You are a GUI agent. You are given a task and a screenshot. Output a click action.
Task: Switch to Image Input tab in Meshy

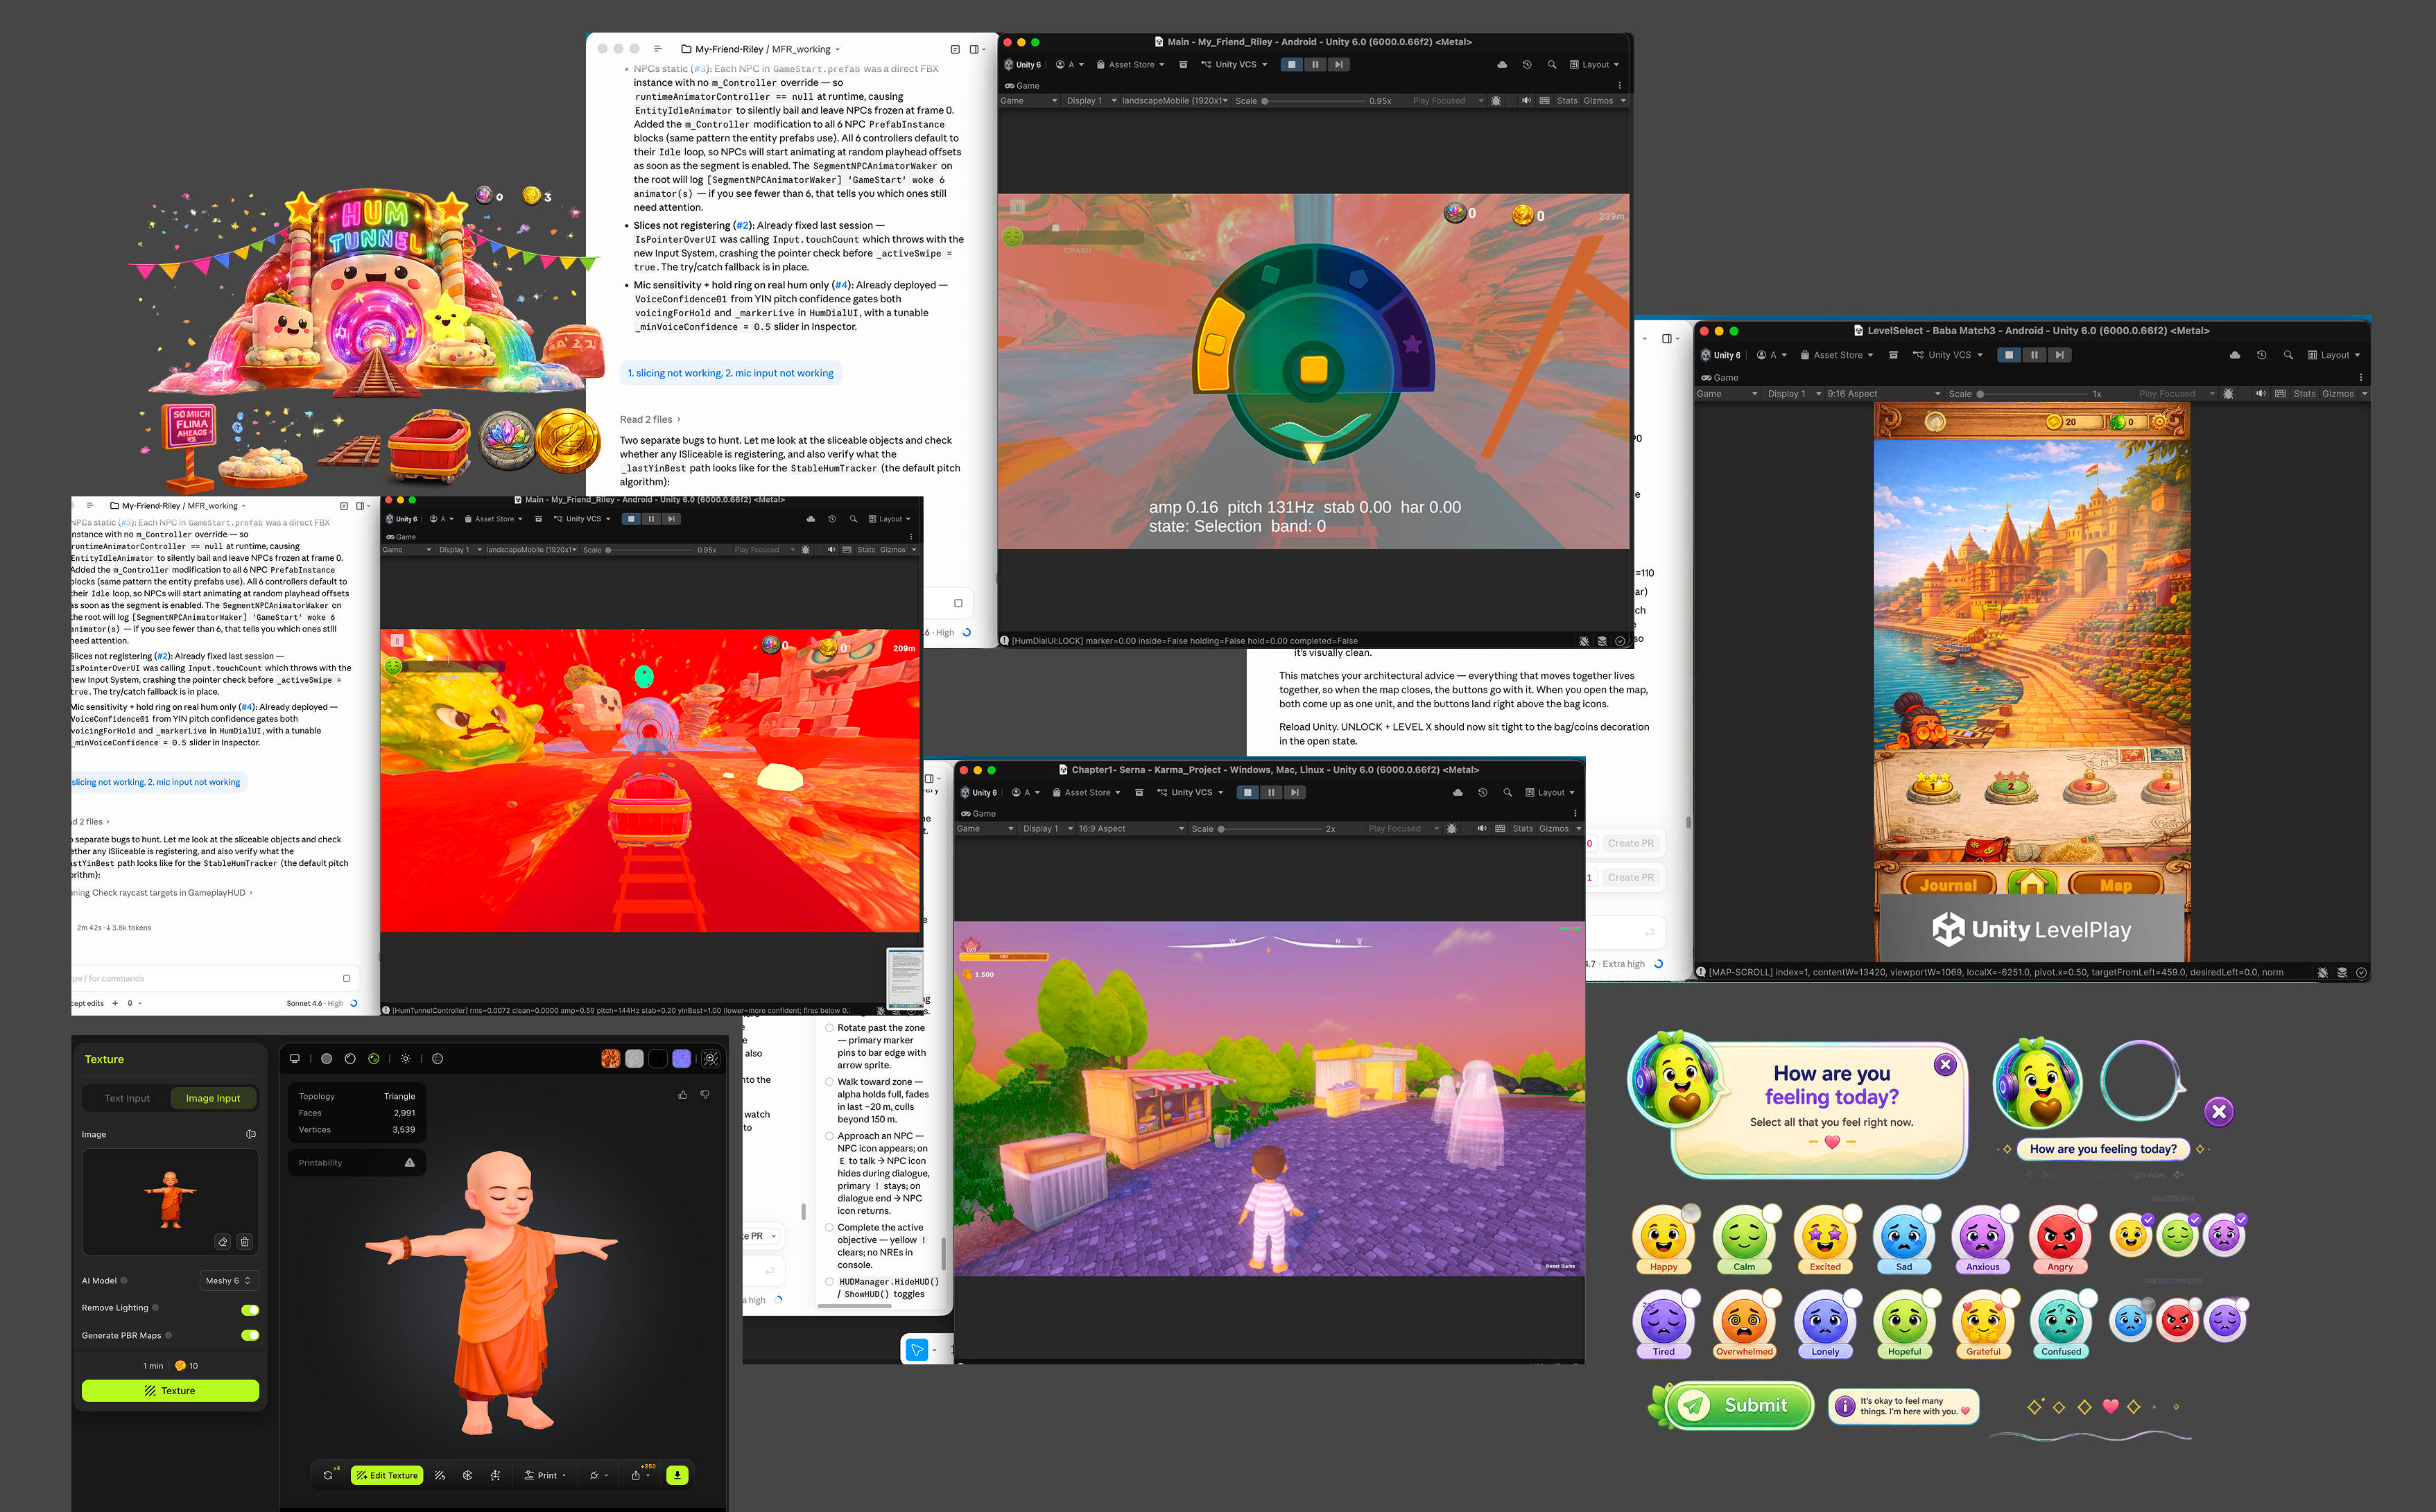click(x=213, y=1098)
